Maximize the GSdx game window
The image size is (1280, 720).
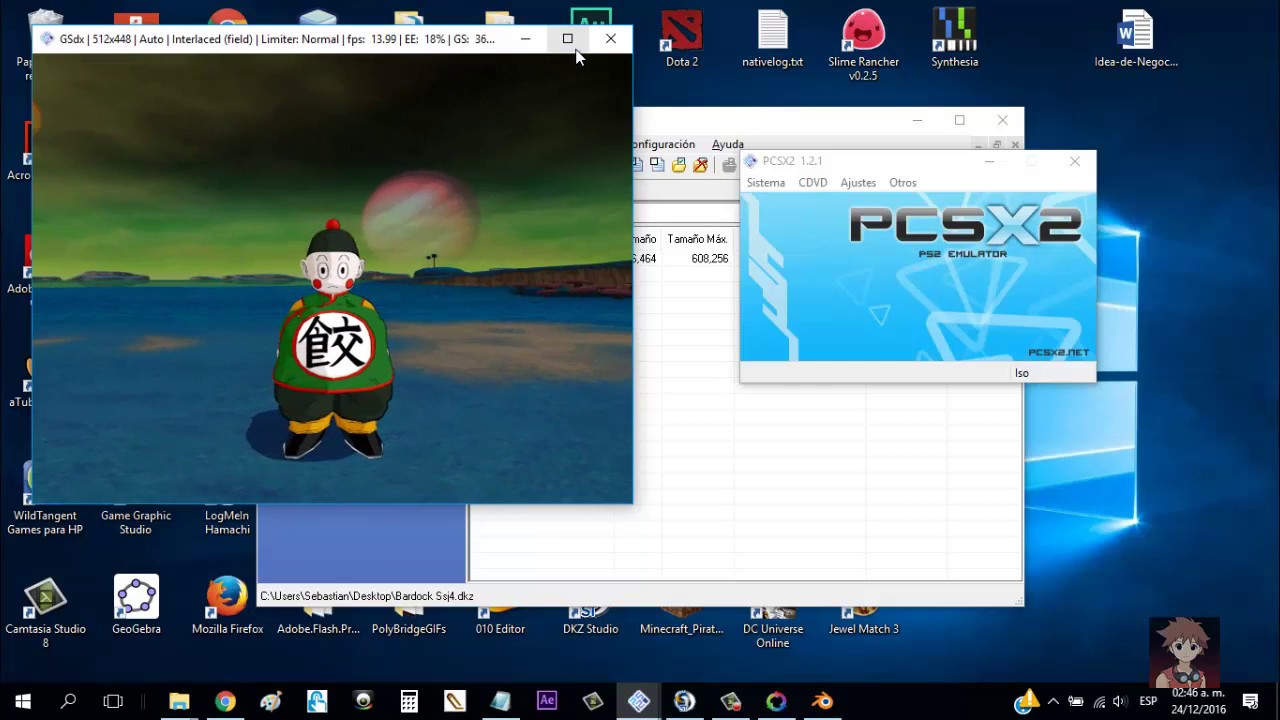[567, 39]
